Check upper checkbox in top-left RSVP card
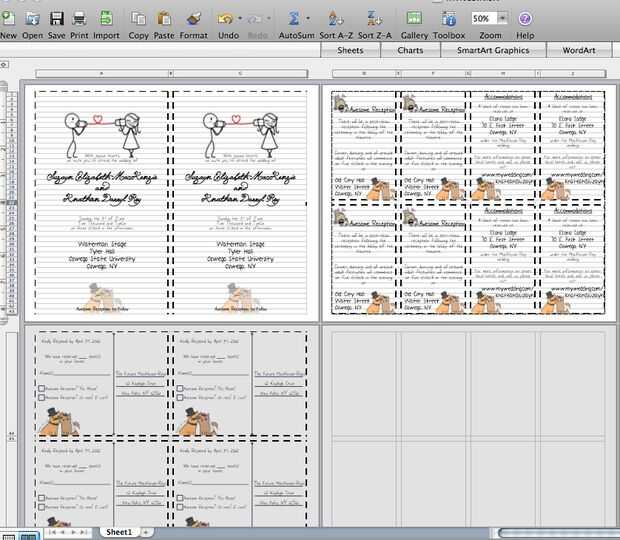The width and height of the screenshot is (620, 540). tap(42, 388)
